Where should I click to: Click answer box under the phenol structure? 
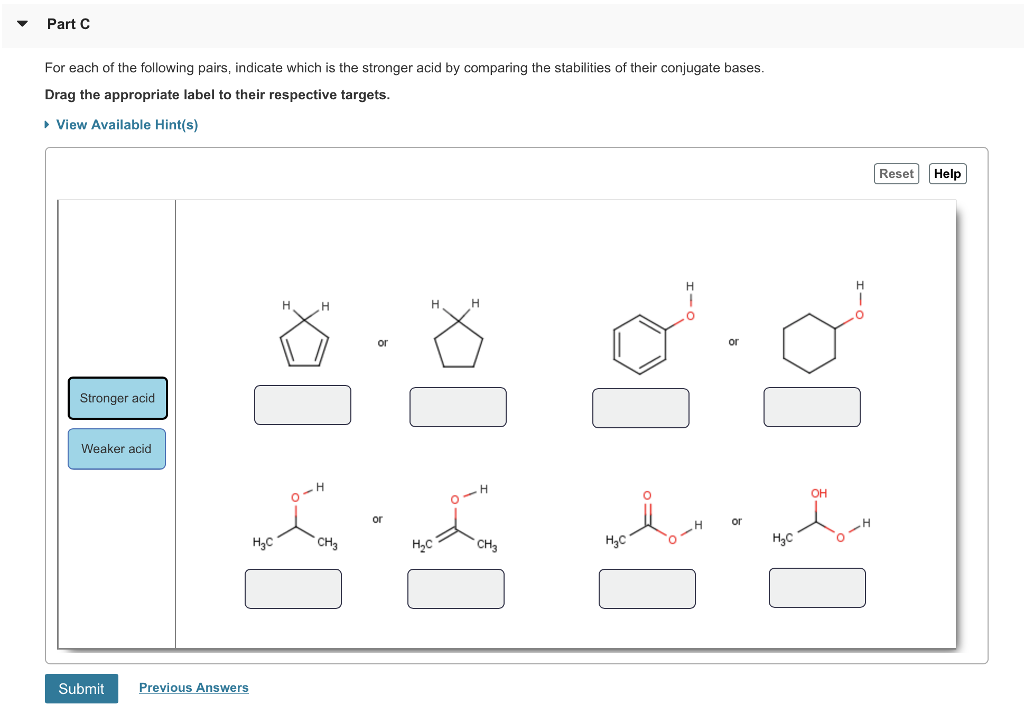pyautogui.click(x=640, y=407)
